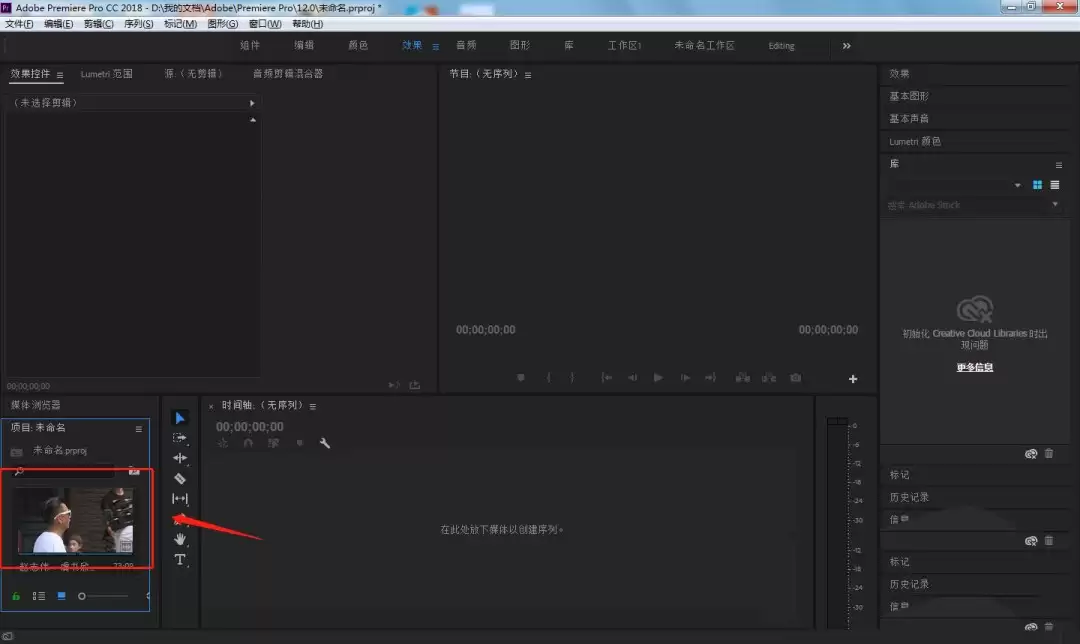The width and height of the screenshot is (1080, 644).
Task: Expand the 未选择剪辑 clip arrow
Action: coord(252,103)
